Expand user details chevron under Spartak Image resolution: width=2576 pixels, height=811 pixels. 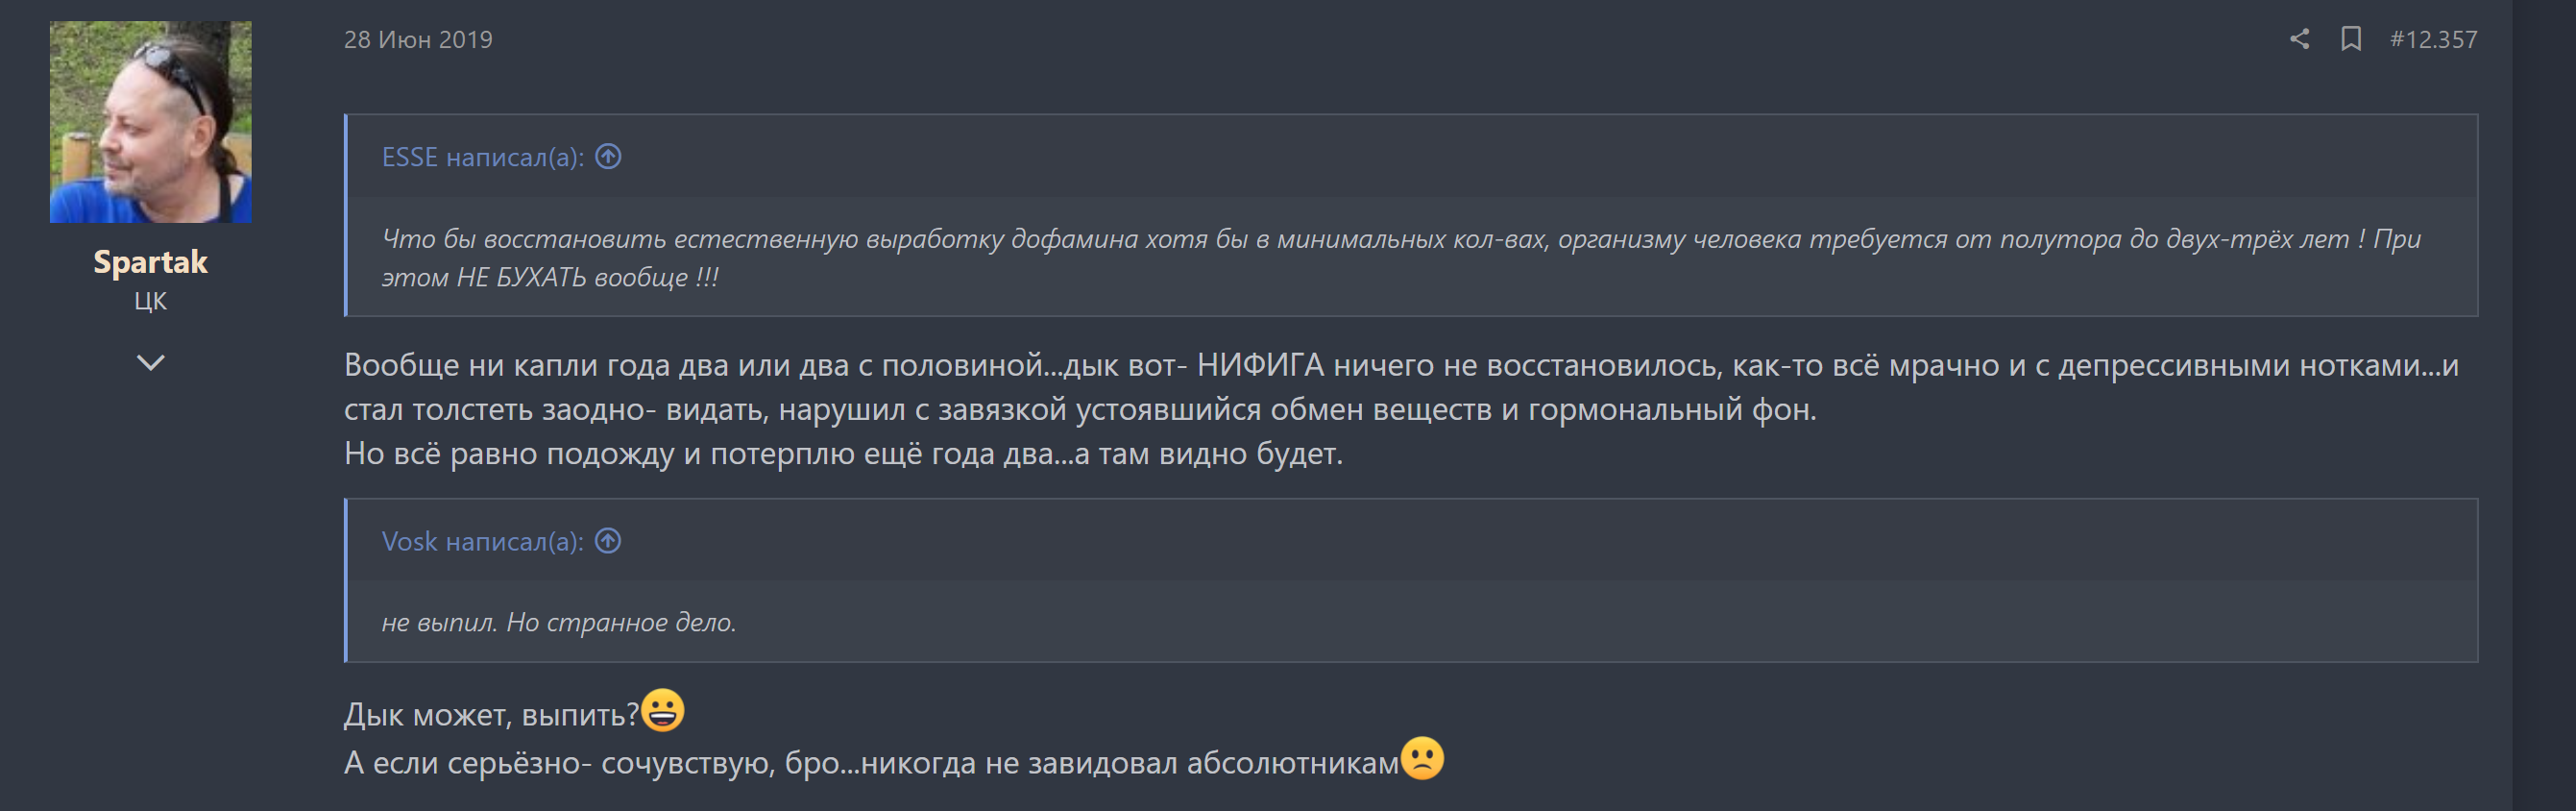click(150, 362)
